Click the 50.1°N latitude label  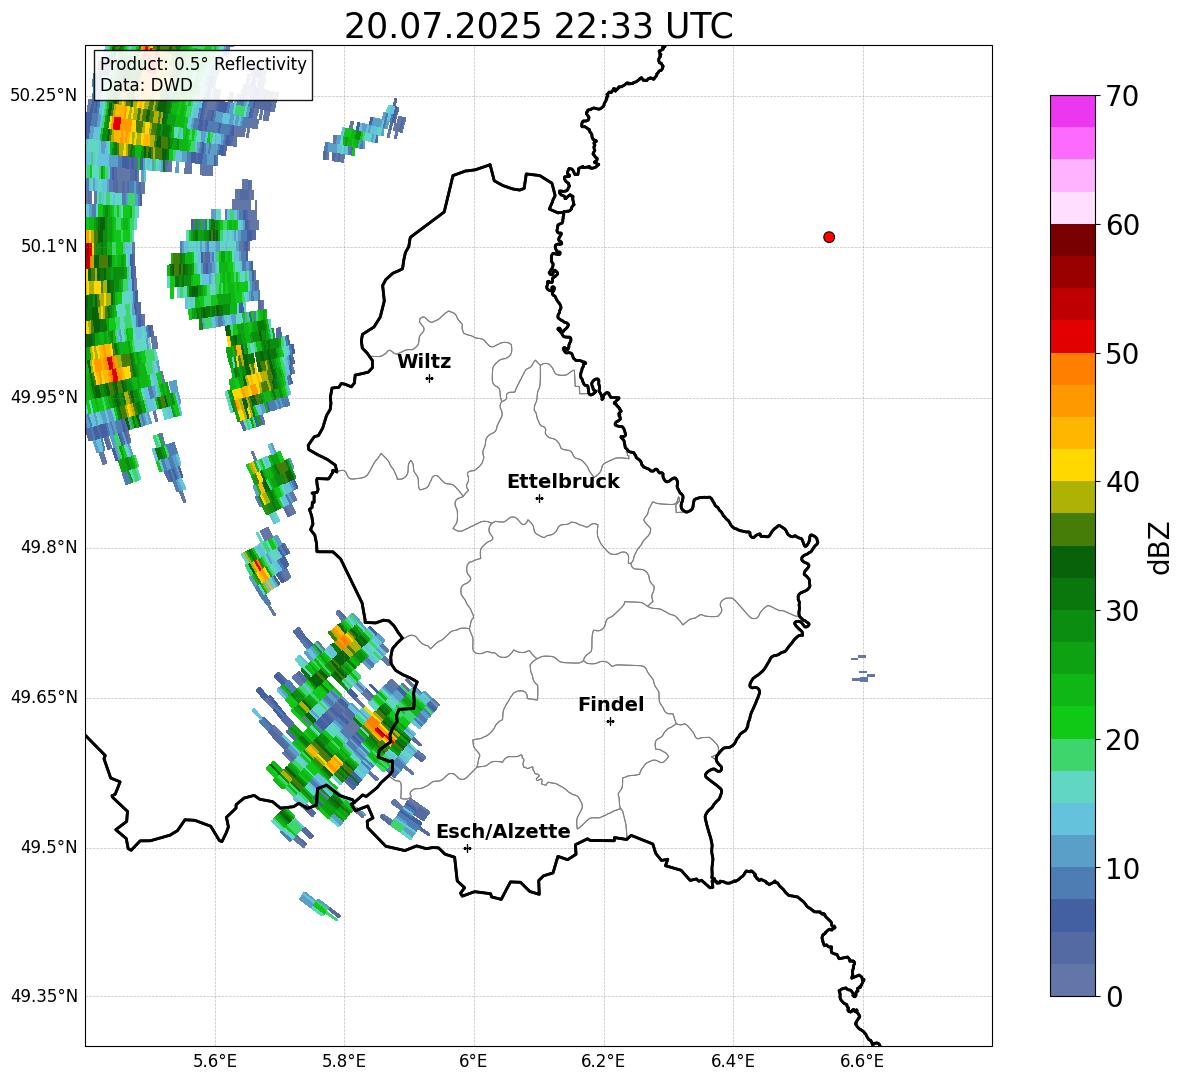tap(49, 246)
